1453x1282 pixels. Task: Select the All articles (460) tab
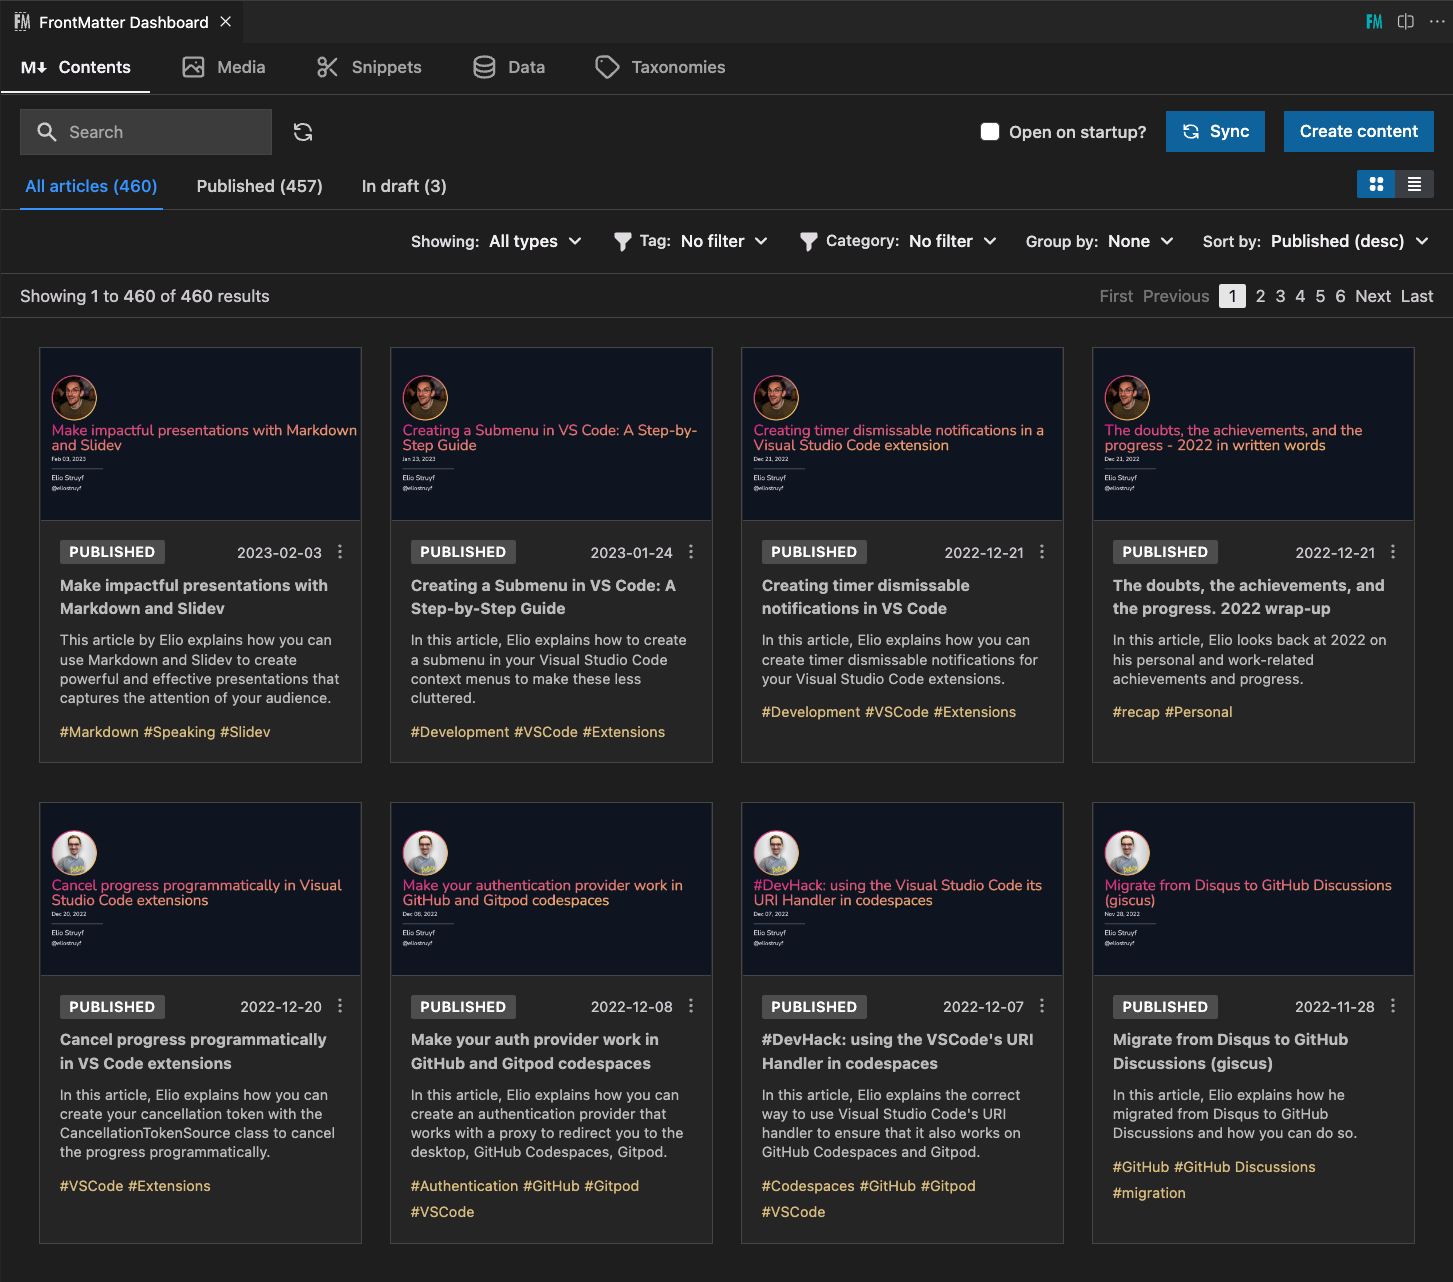(91, 186)
